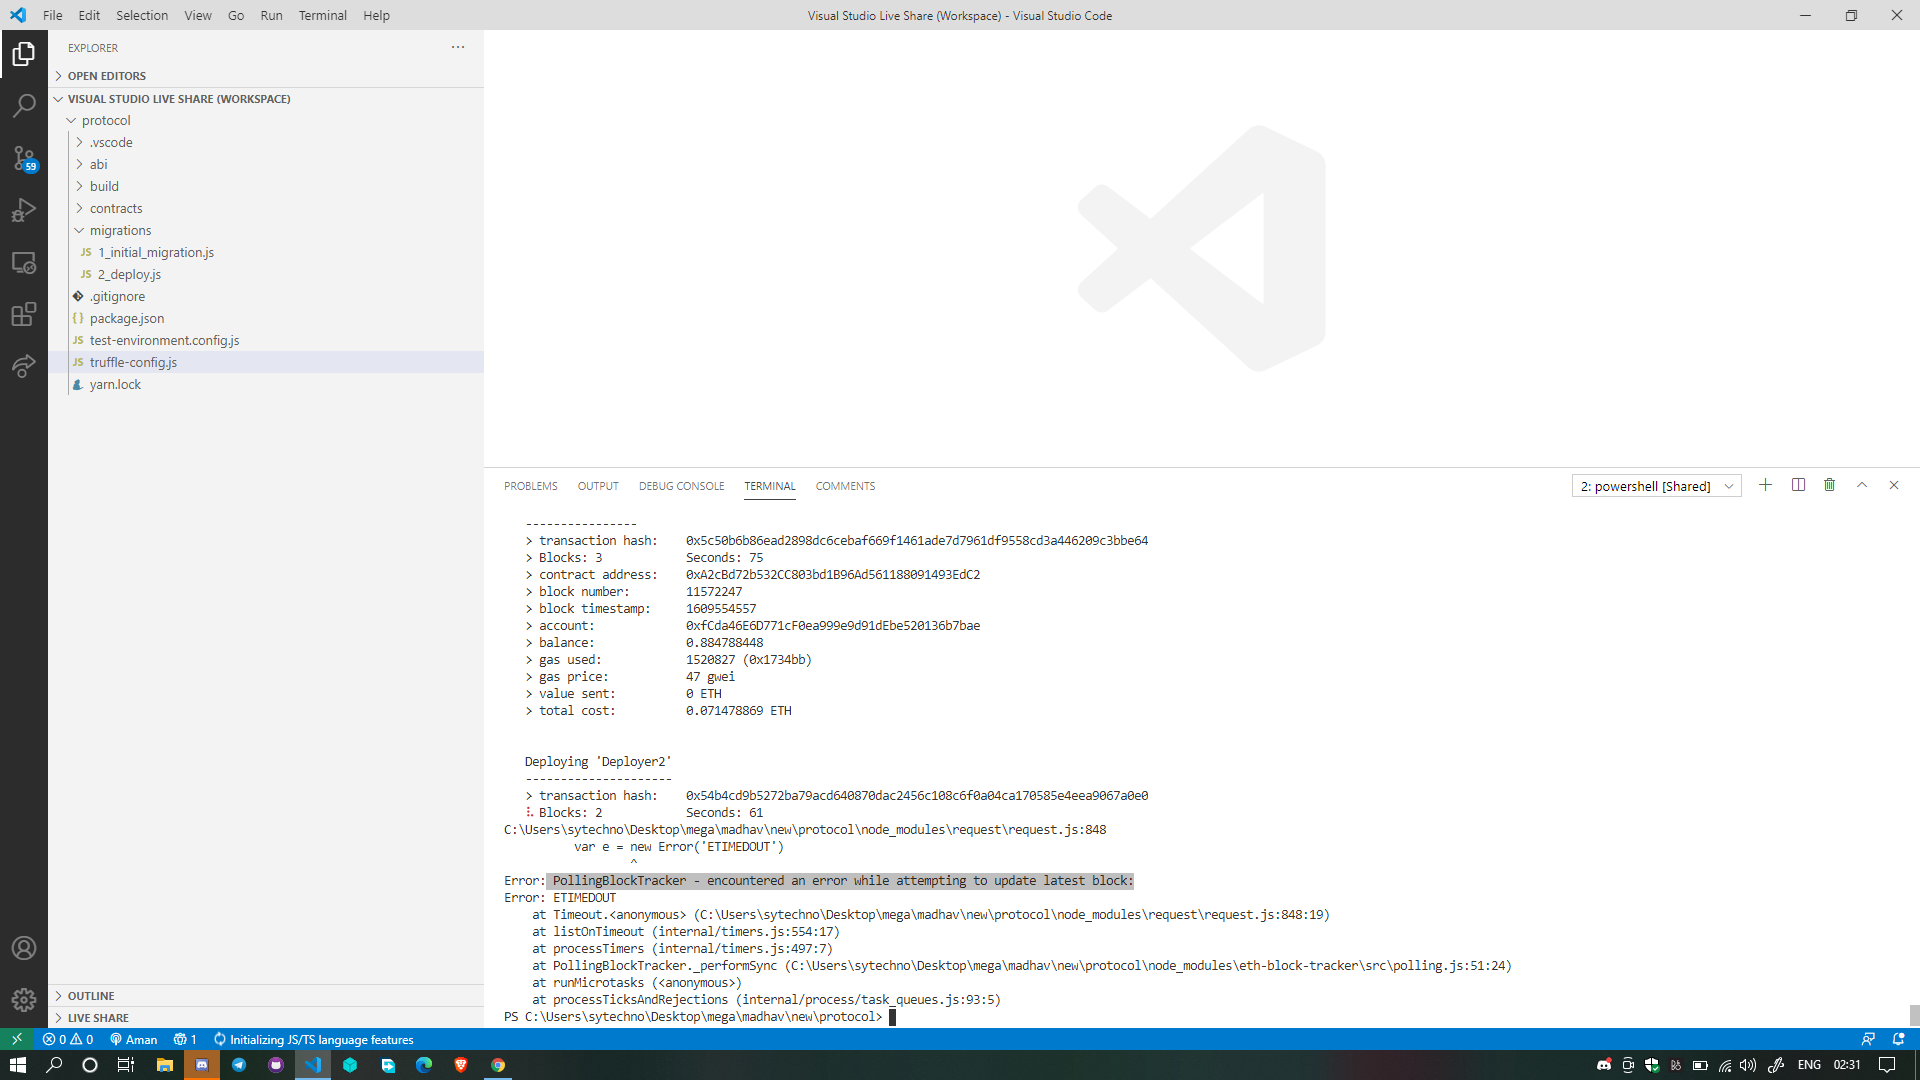Viewport: 1920px width, 1080px height.
Task: Open the .gitignore file
Action: pyautogui.click(x=266, y=296)
